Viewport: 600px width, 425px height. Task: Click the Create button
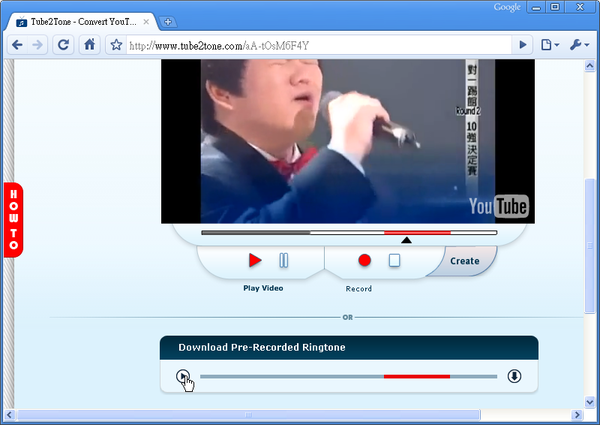(465, 261)
